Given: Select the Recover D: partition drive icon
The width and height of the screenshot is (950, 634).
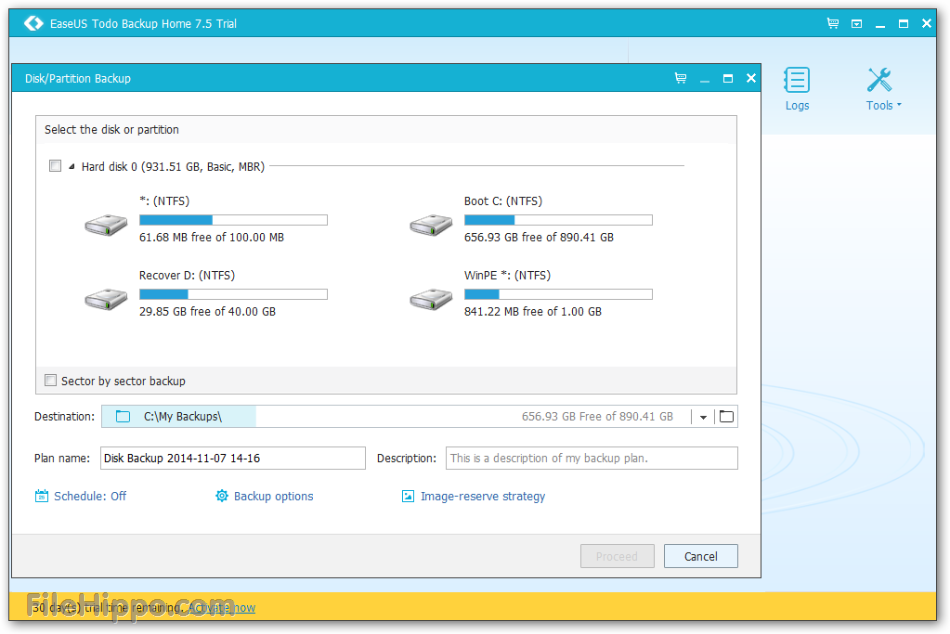Looking at the screenshot, I should [106, 299].
